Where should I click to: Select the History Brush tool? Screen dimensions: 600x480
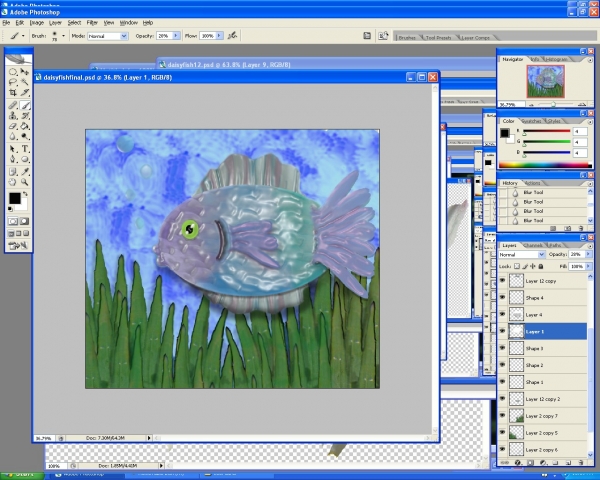coord(24,116)
